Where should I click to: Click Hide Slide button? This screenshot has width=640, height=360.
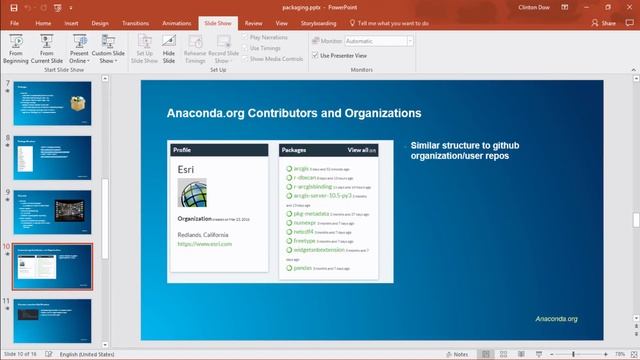click(x=169, y=49)
